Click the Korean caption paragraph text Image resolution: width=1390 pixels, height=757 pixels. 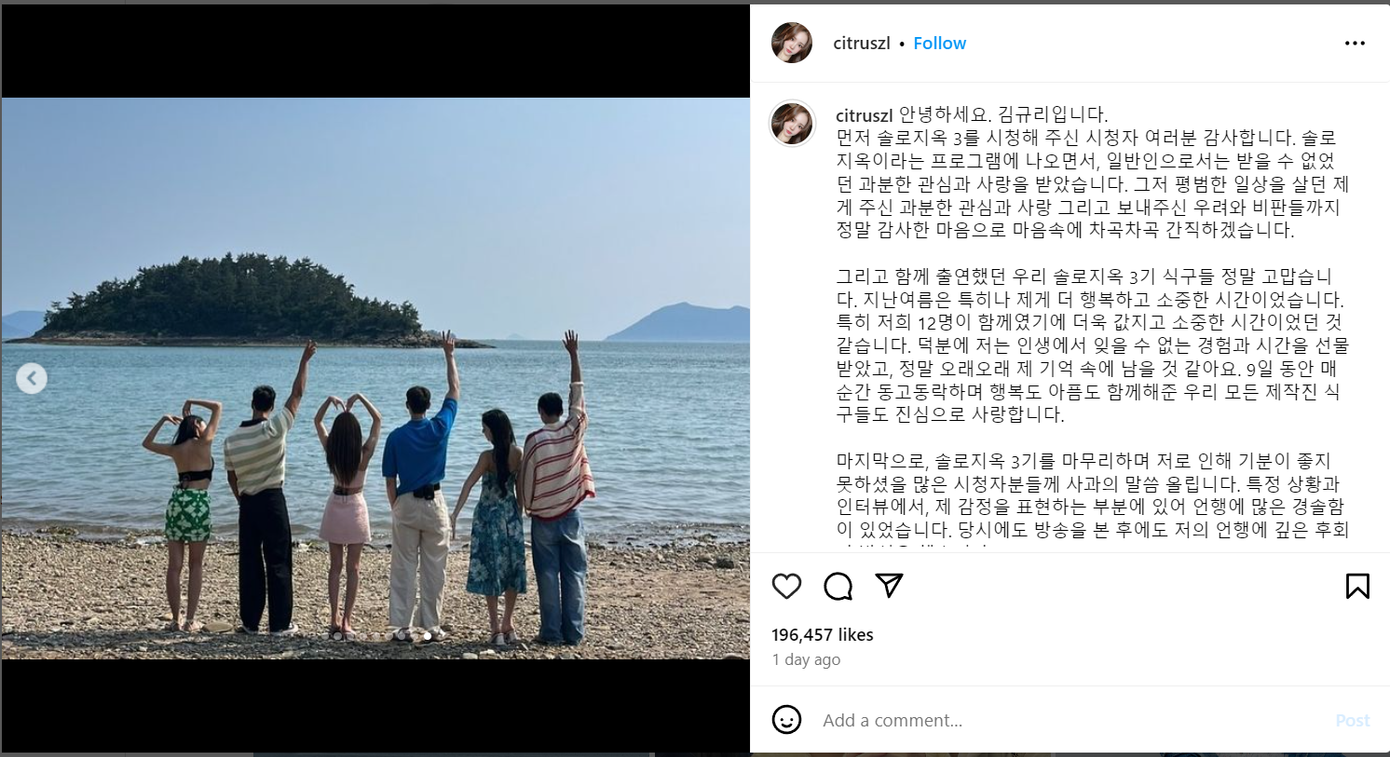[x=1093, y=330]
